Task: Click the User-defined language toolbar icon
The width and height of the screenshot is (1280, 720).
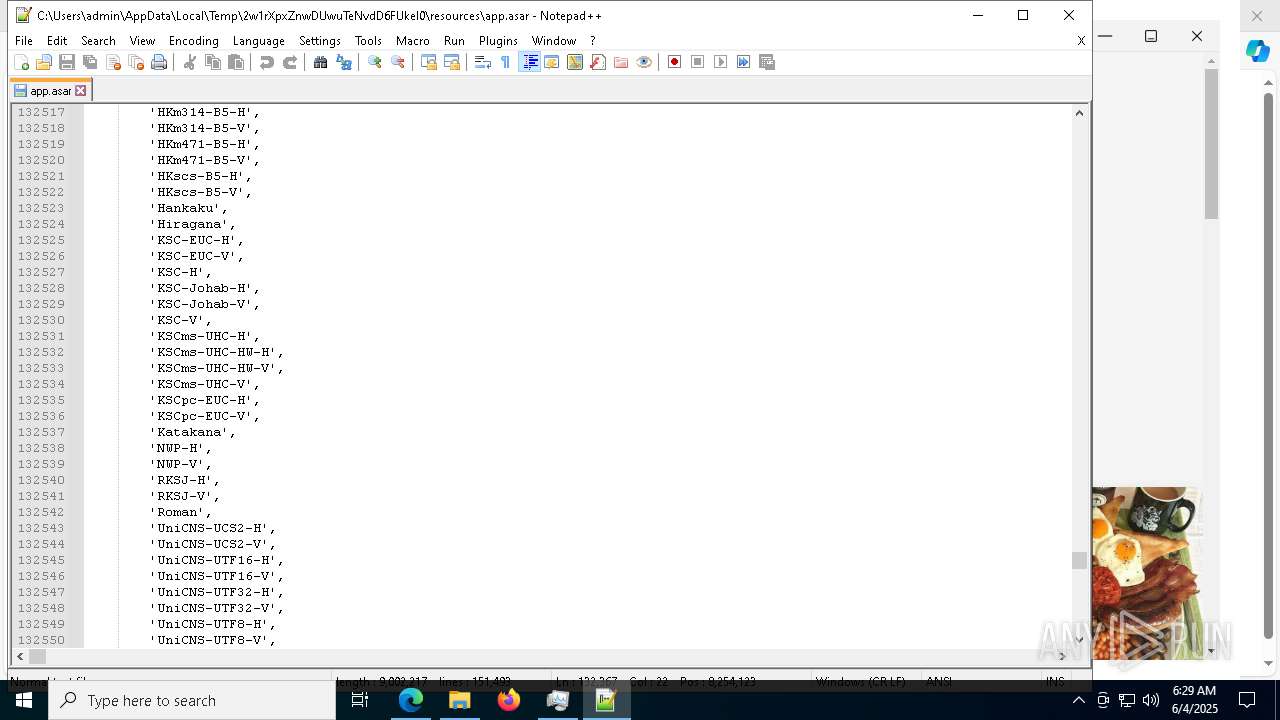Action: (x=552, y=62)
